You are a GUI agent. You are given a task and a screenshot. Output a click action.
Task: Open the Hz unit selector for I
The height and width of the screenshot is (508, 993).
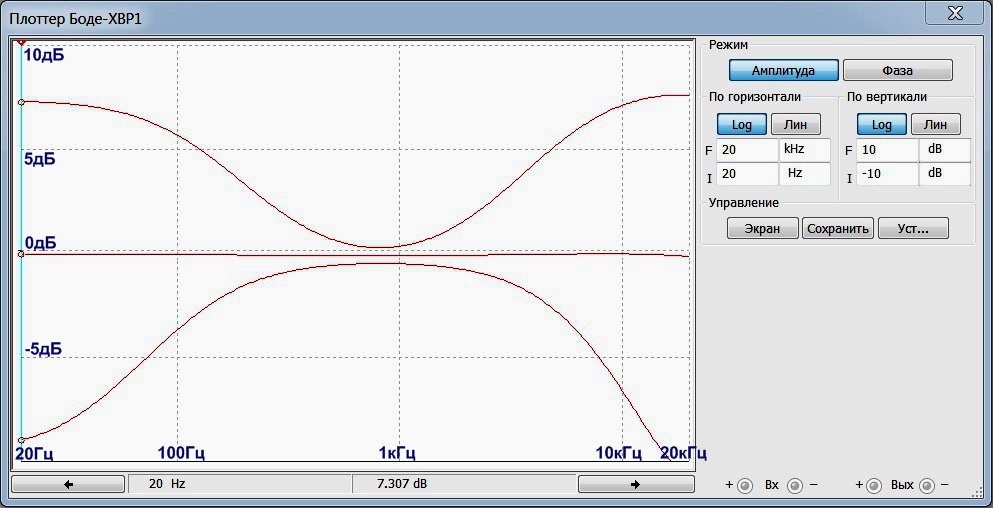(804, 174)
